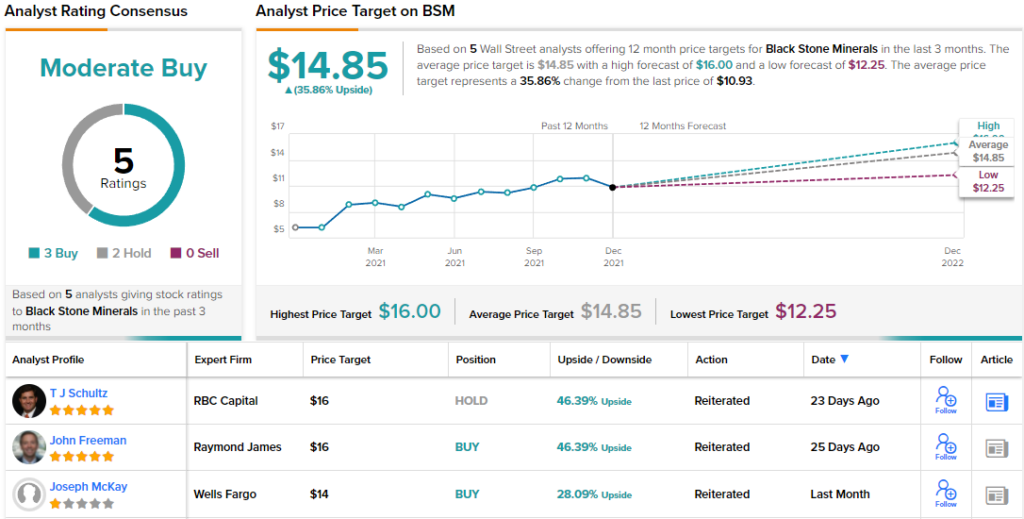
Task: Follow analyst T J Schultz
Action: coord(945,400)
